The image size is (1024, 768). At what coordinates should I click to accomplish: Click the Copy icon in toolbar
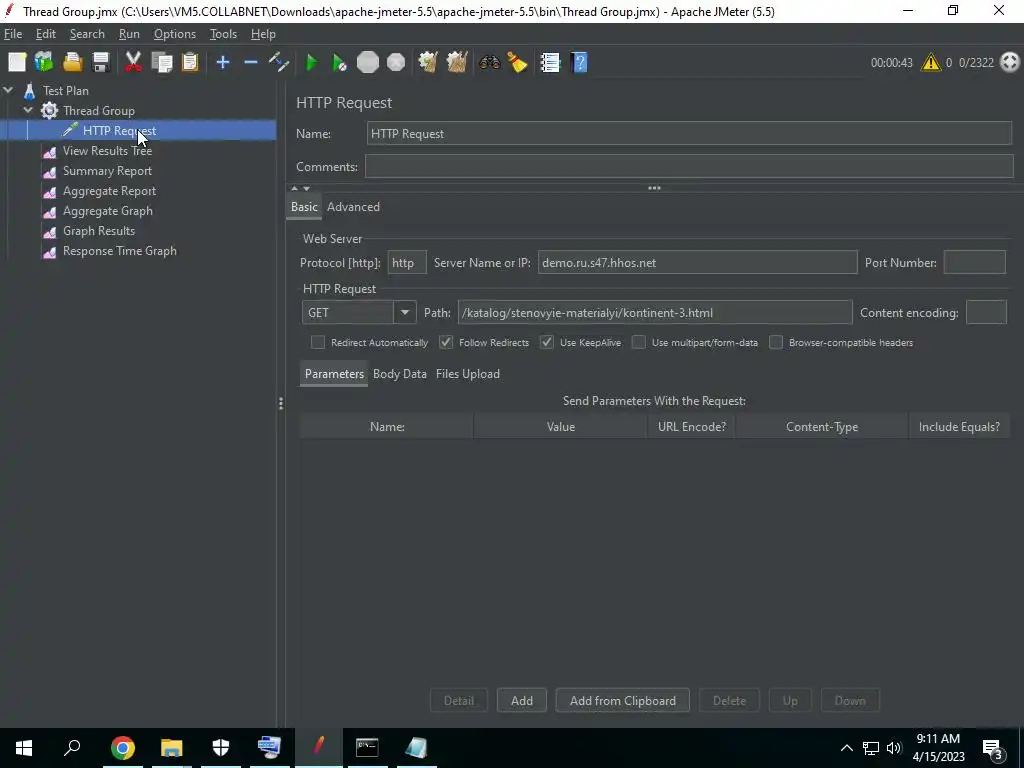pyautogui.click(x=161, y=62)
